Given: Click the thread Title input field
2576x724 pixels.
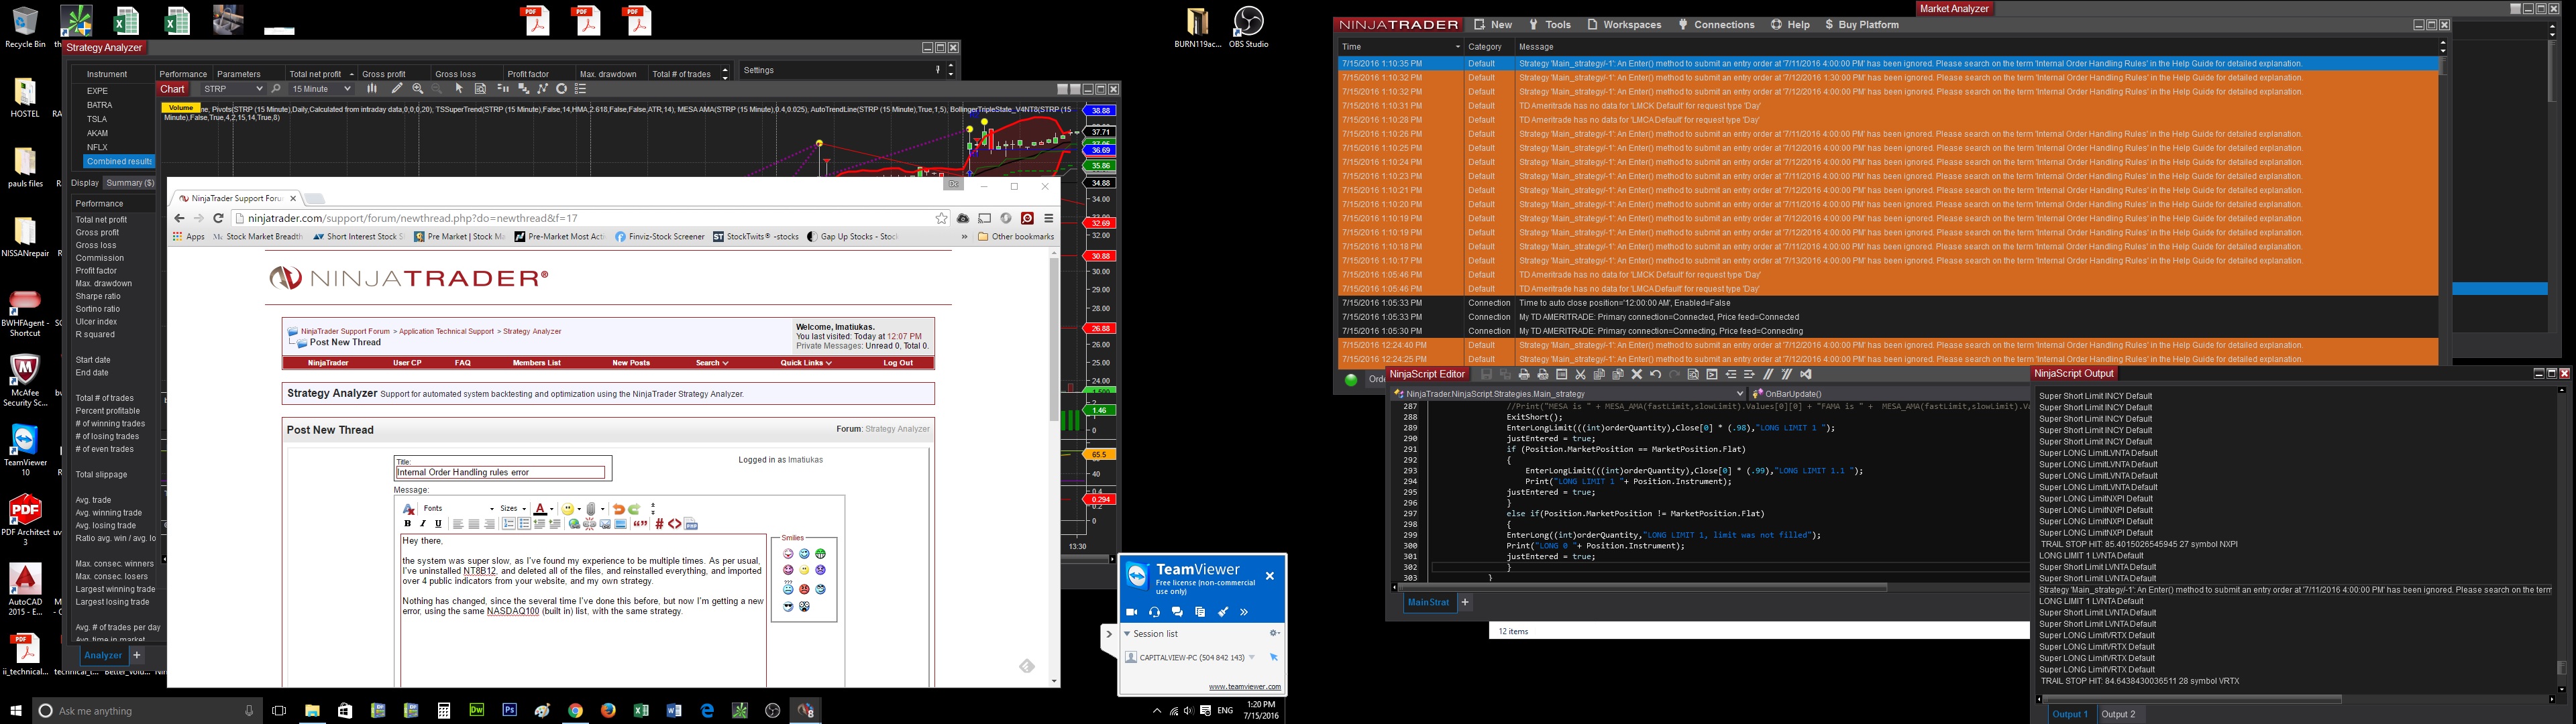Looking at the screenshot, I should click(500, 472).
